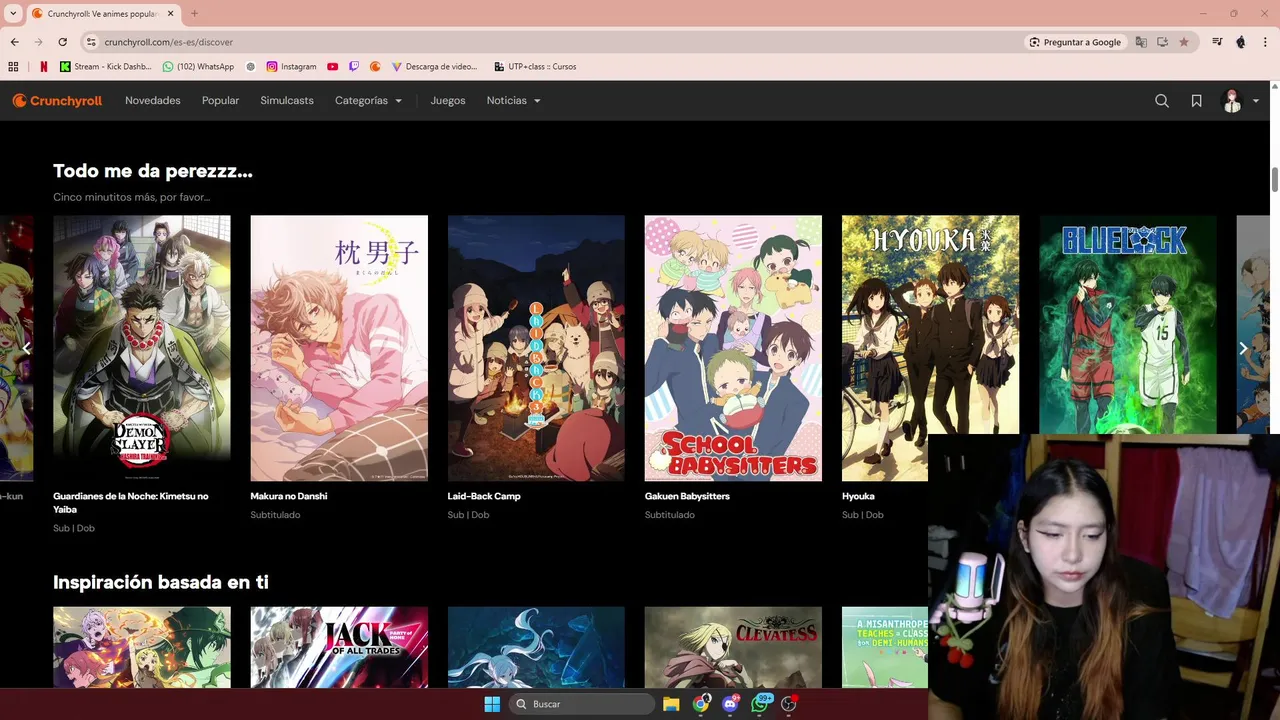The image size is (1280, 720).
Task: Click the Gakuen Babysitters title text
Action: tap(687, 496)
